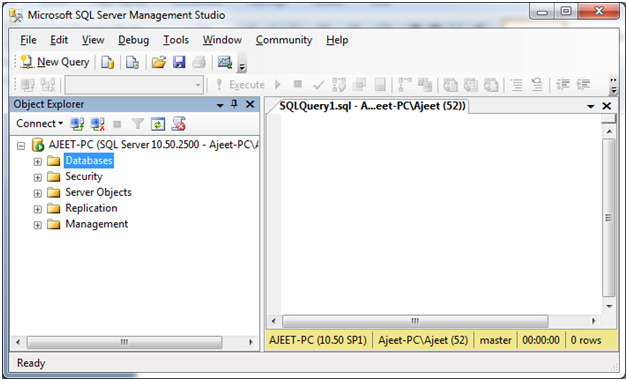The width and height of the screenshot is (628, 381).
Task: Toggle the Object Explorer auto-hide pin
Action: click(234, 105)
